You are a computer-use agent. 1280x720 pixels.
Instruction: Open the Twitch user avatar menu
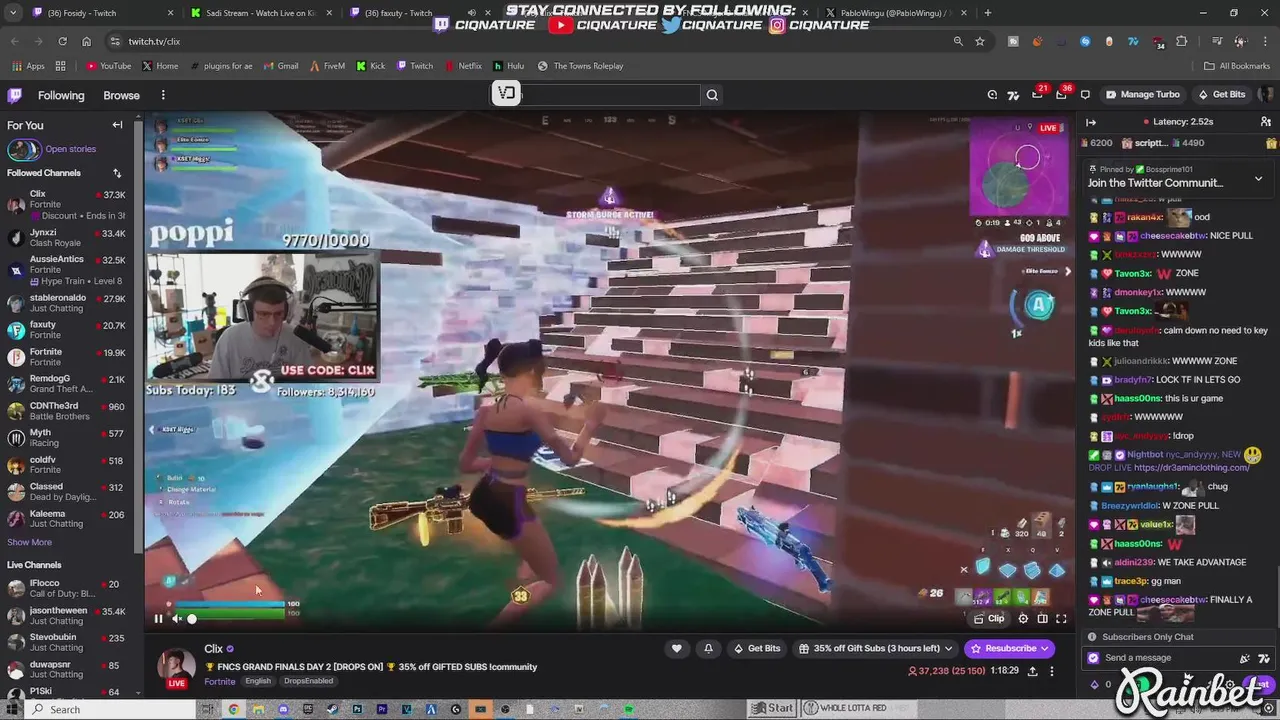point(1265,95)
